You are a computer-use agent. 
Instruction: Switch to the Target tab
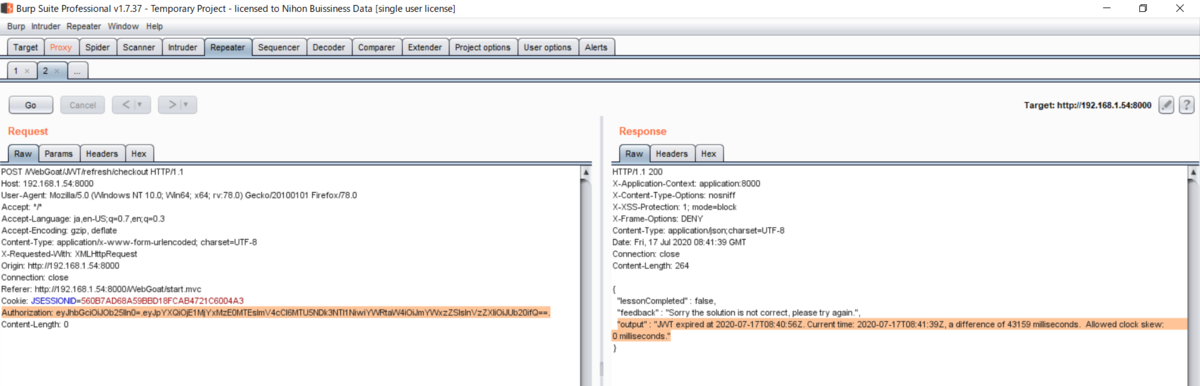coord(26,47)
